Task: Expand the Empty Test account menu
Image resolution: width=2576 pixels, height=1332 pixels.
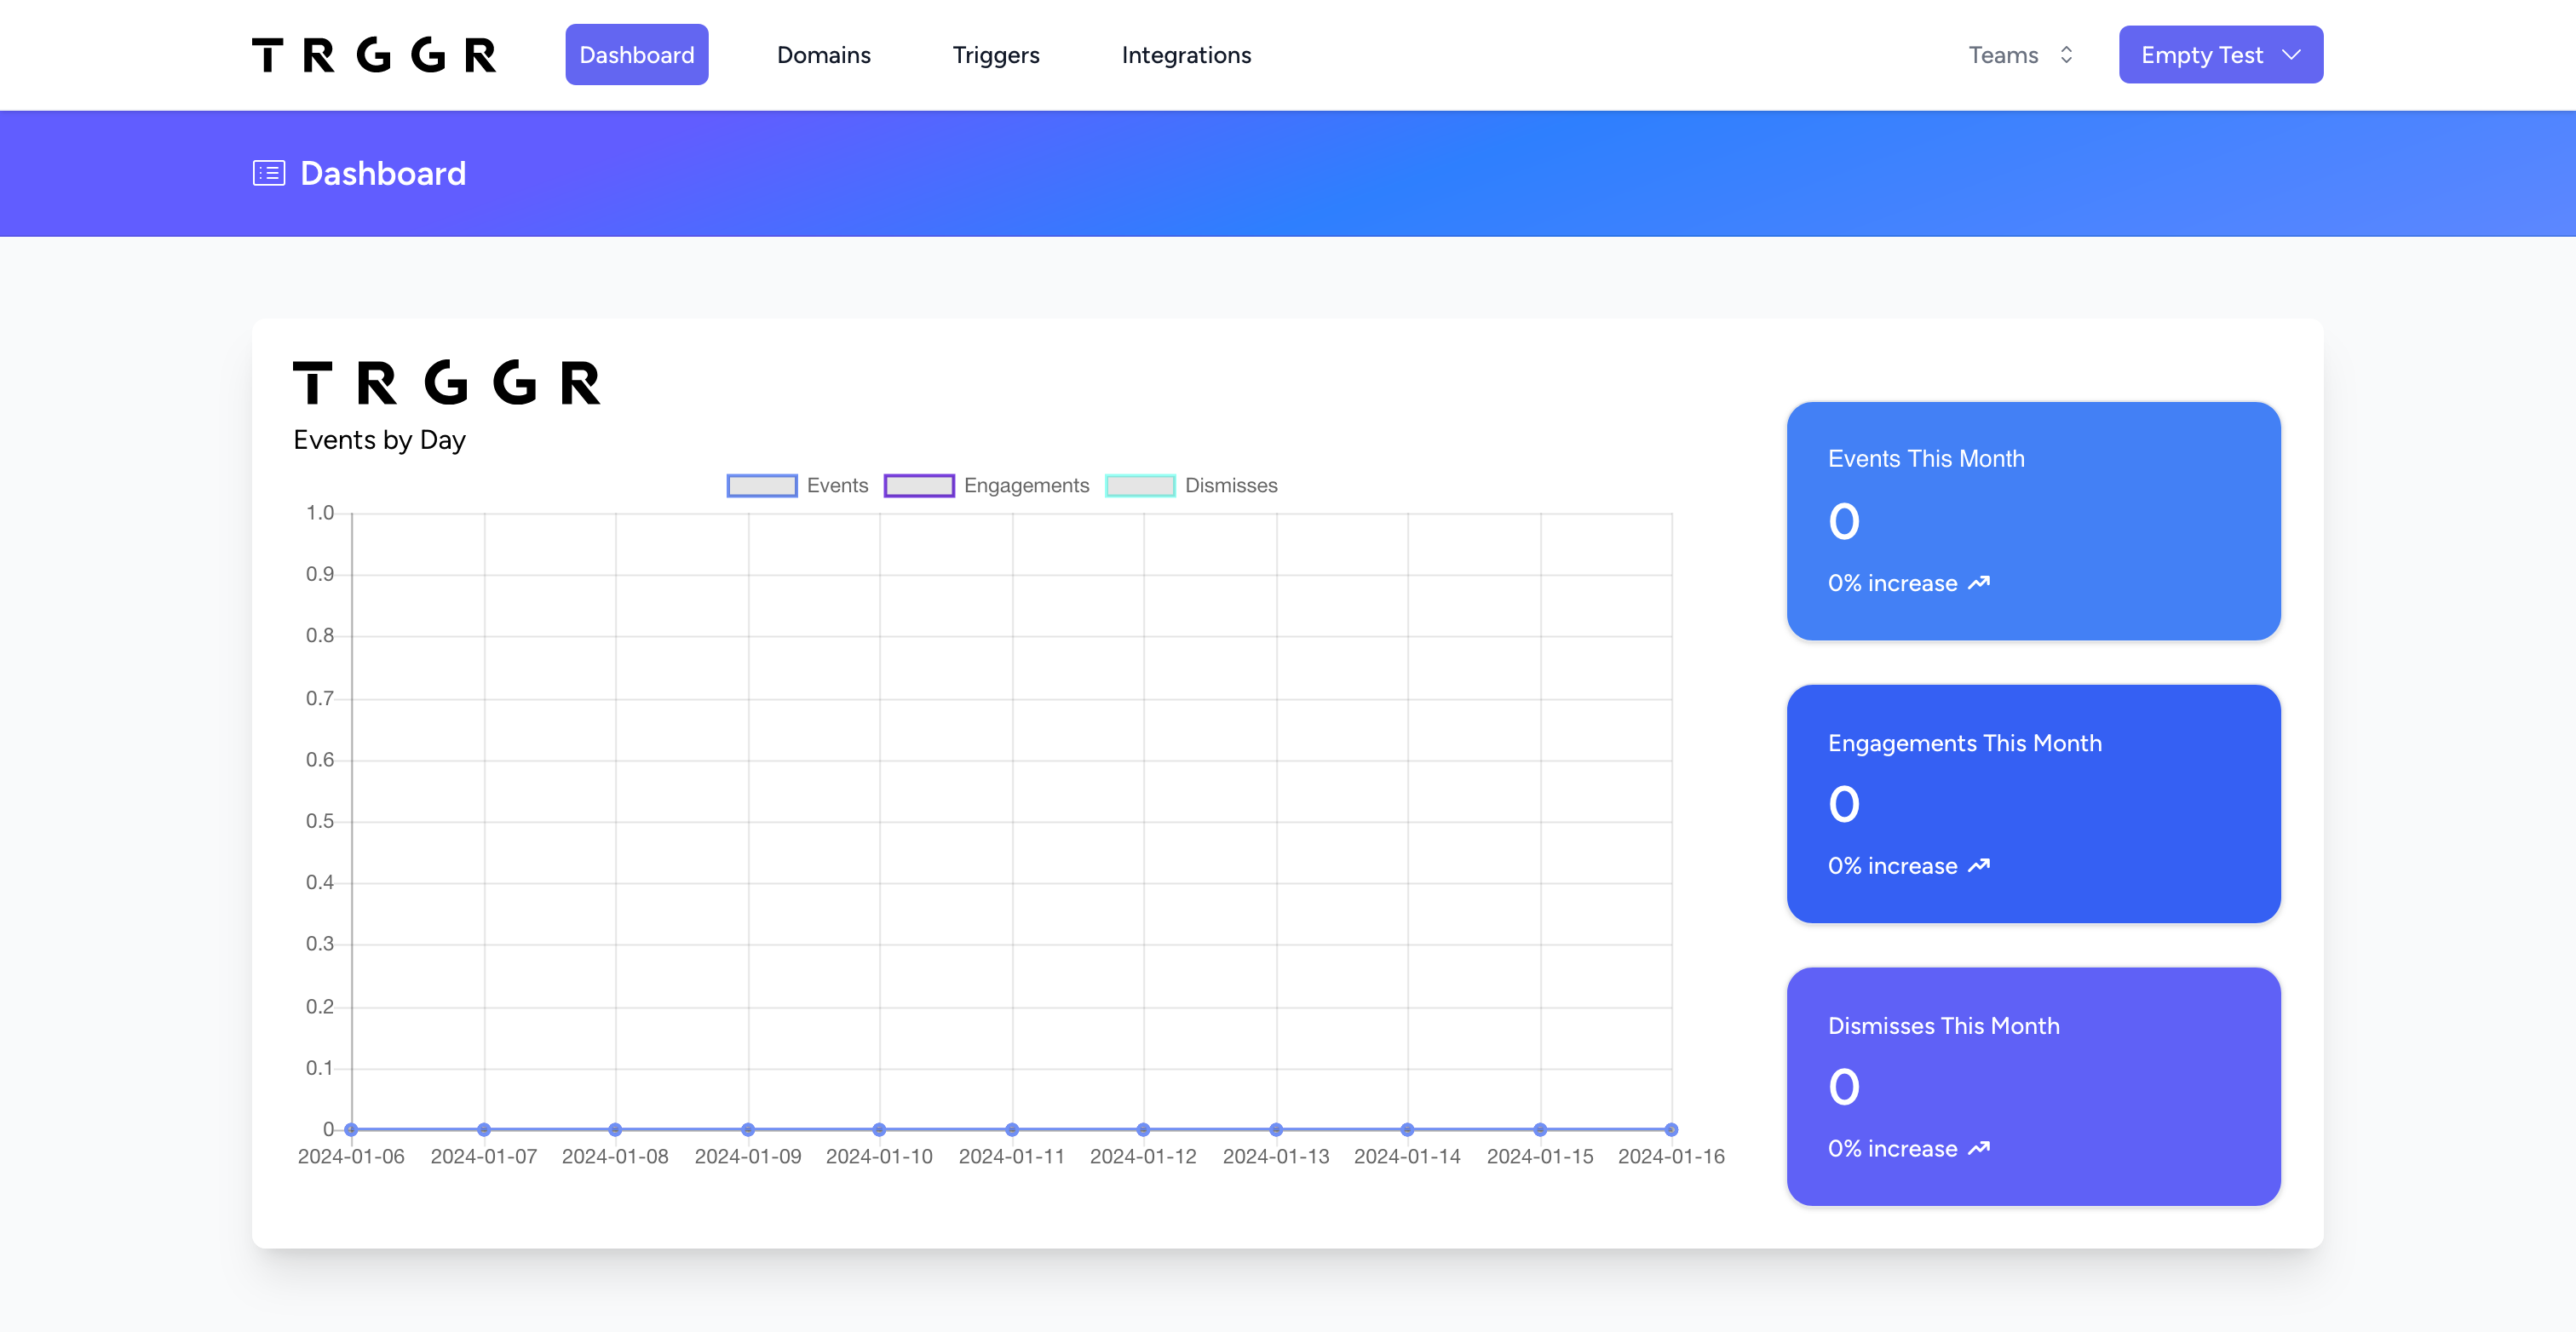Action: pos(2220,55)
